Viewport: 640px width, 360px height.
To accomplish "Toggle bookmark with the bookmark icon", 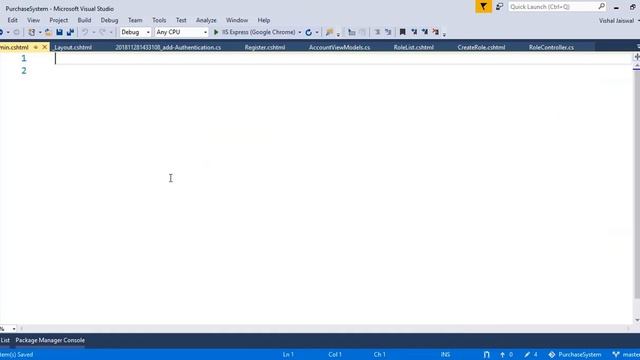I will [402, 32].
